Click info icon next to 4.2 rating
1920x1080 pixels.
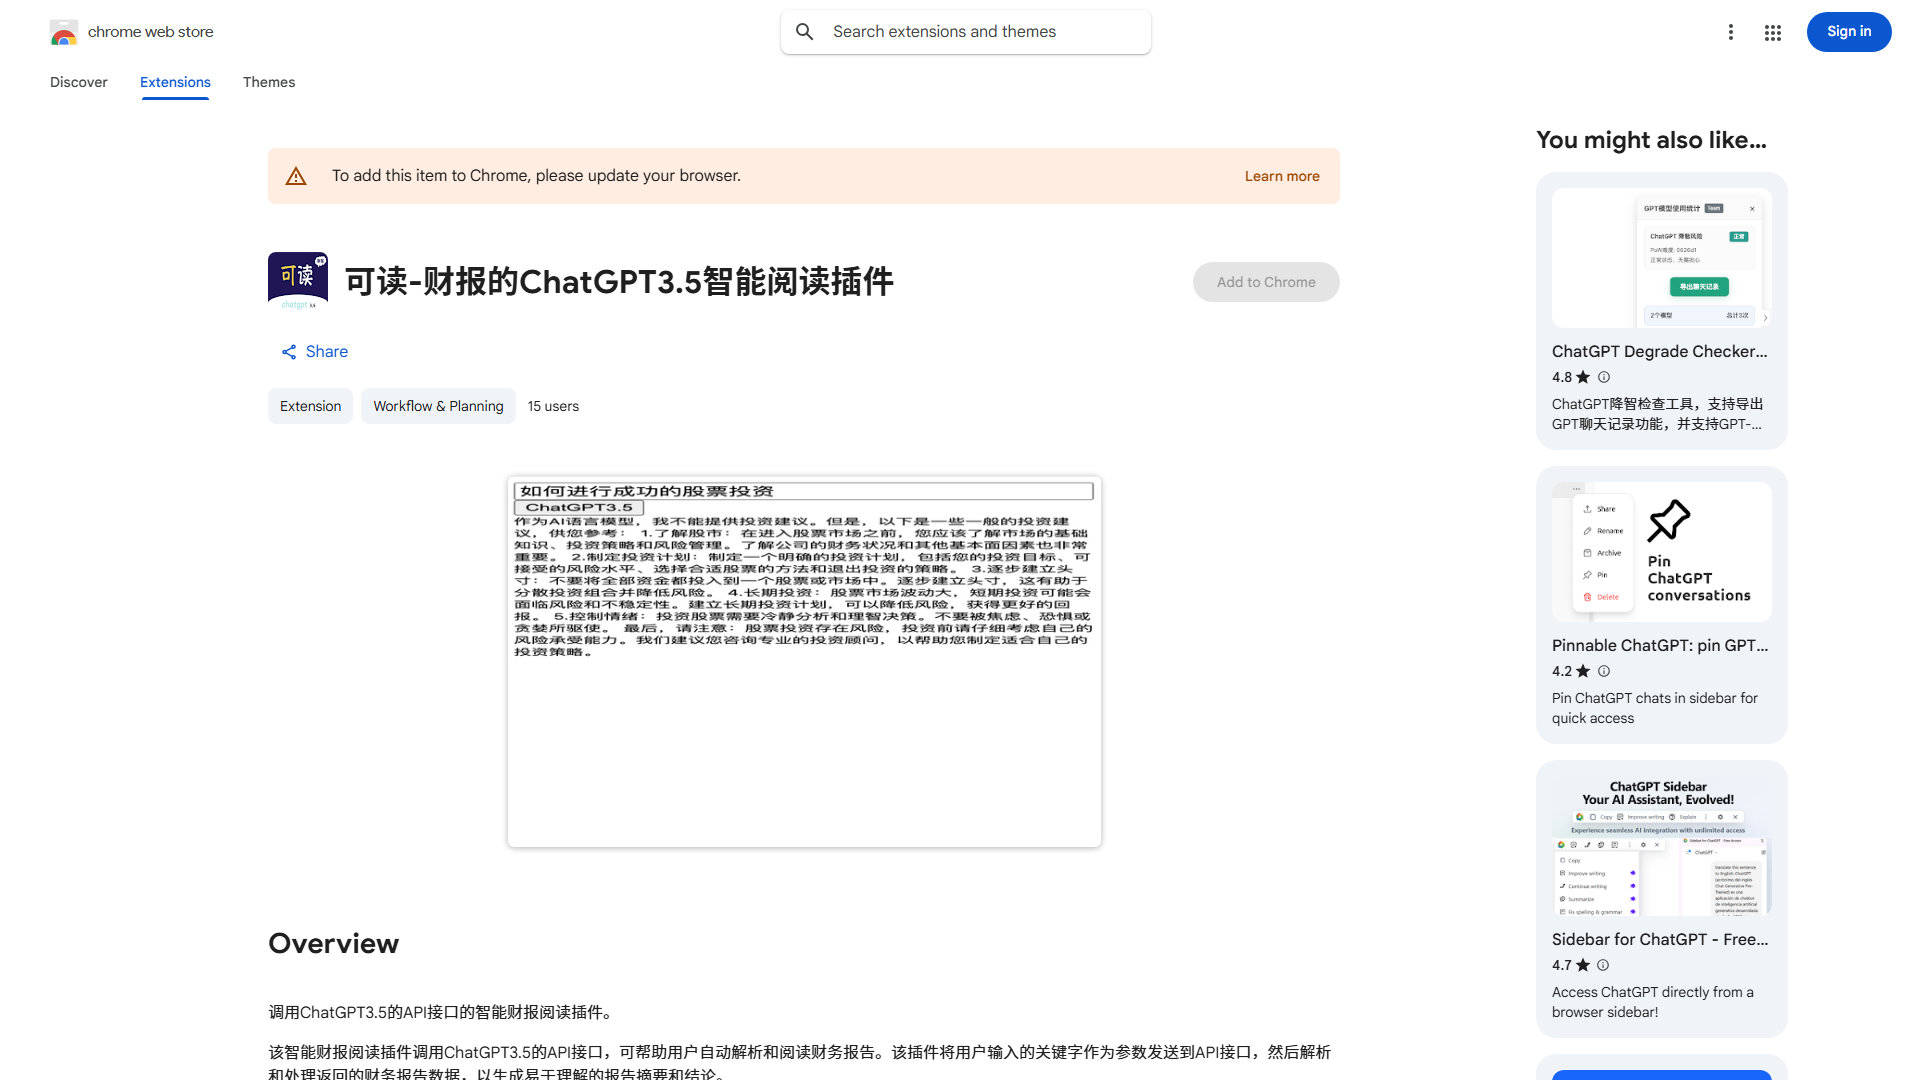click(1604, 671)
